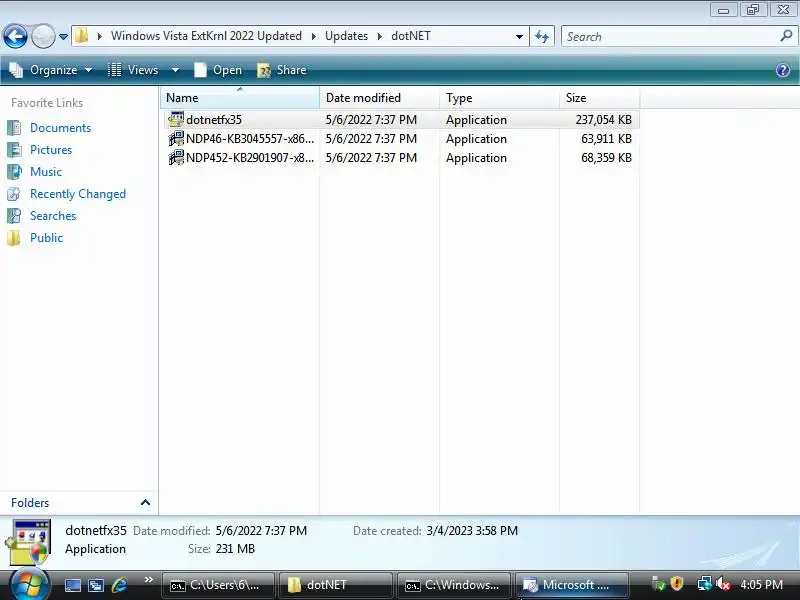Screen dimensions: 800x600
Task: Click the network tray icon
Action: tap(704, 584)
